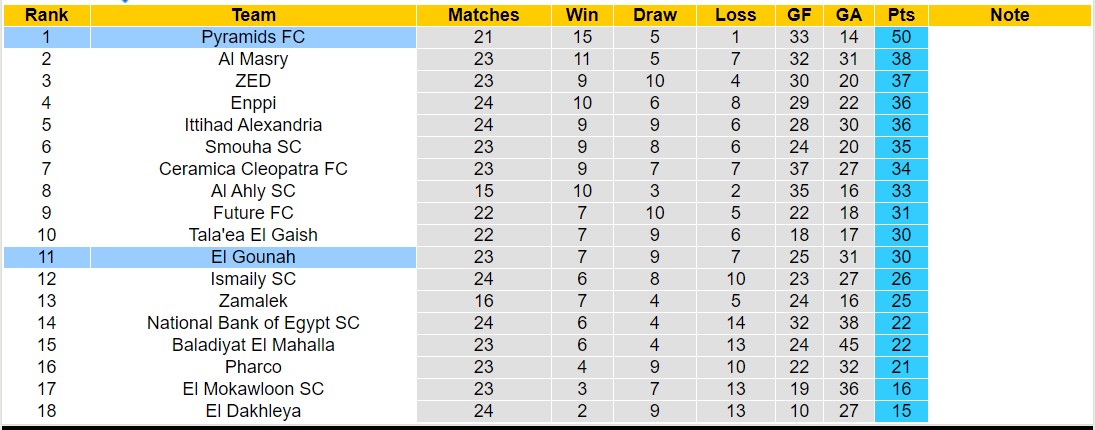Click the Zamalek team name
Image resolution: width=1095 pixels, height=430 pixels.
[253, 301]
